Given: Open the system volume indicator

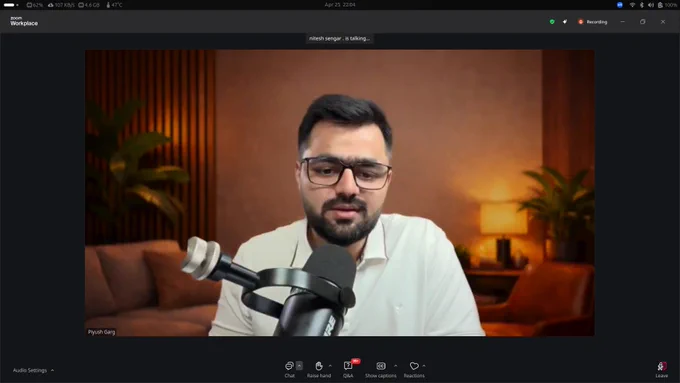Looking at the screenshot, I should 651,5.
